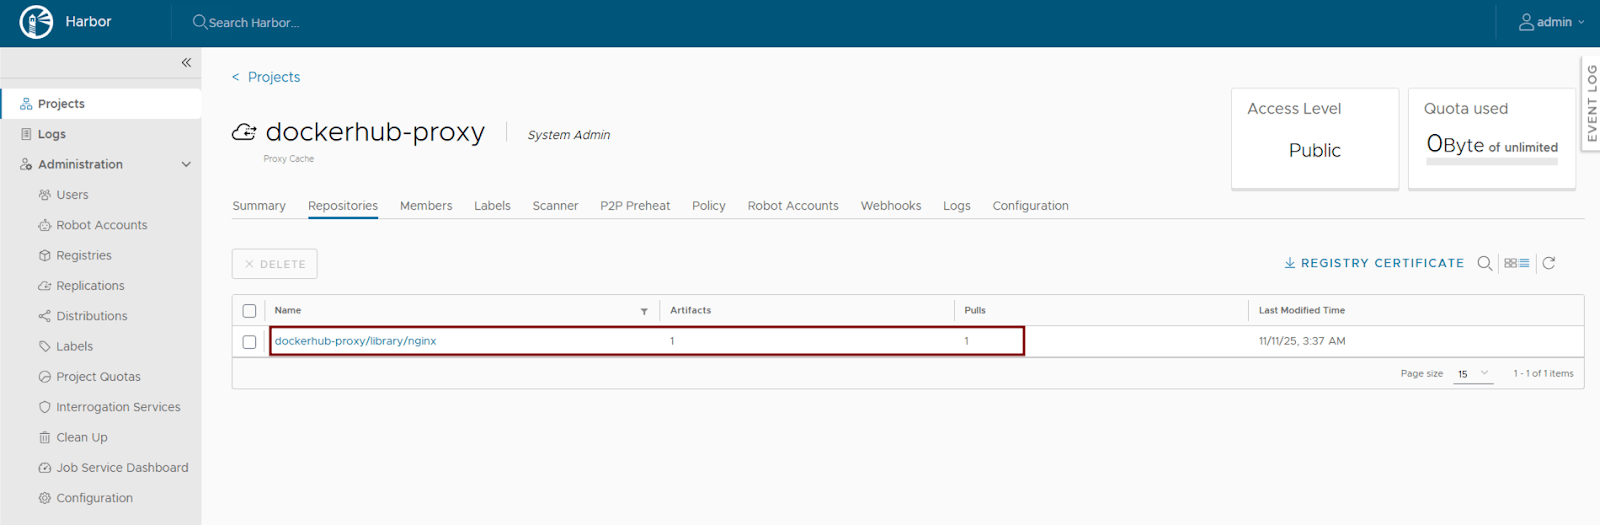
Task: Click the Harbor title text
Action: click(x=88, y=22)
